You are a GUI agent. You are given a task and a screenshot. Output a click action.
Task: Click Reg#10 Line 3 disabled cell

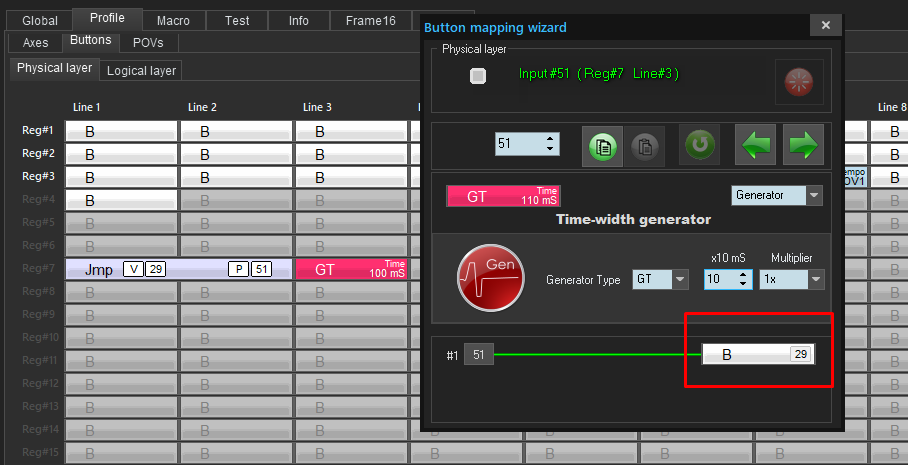point(352,338)
